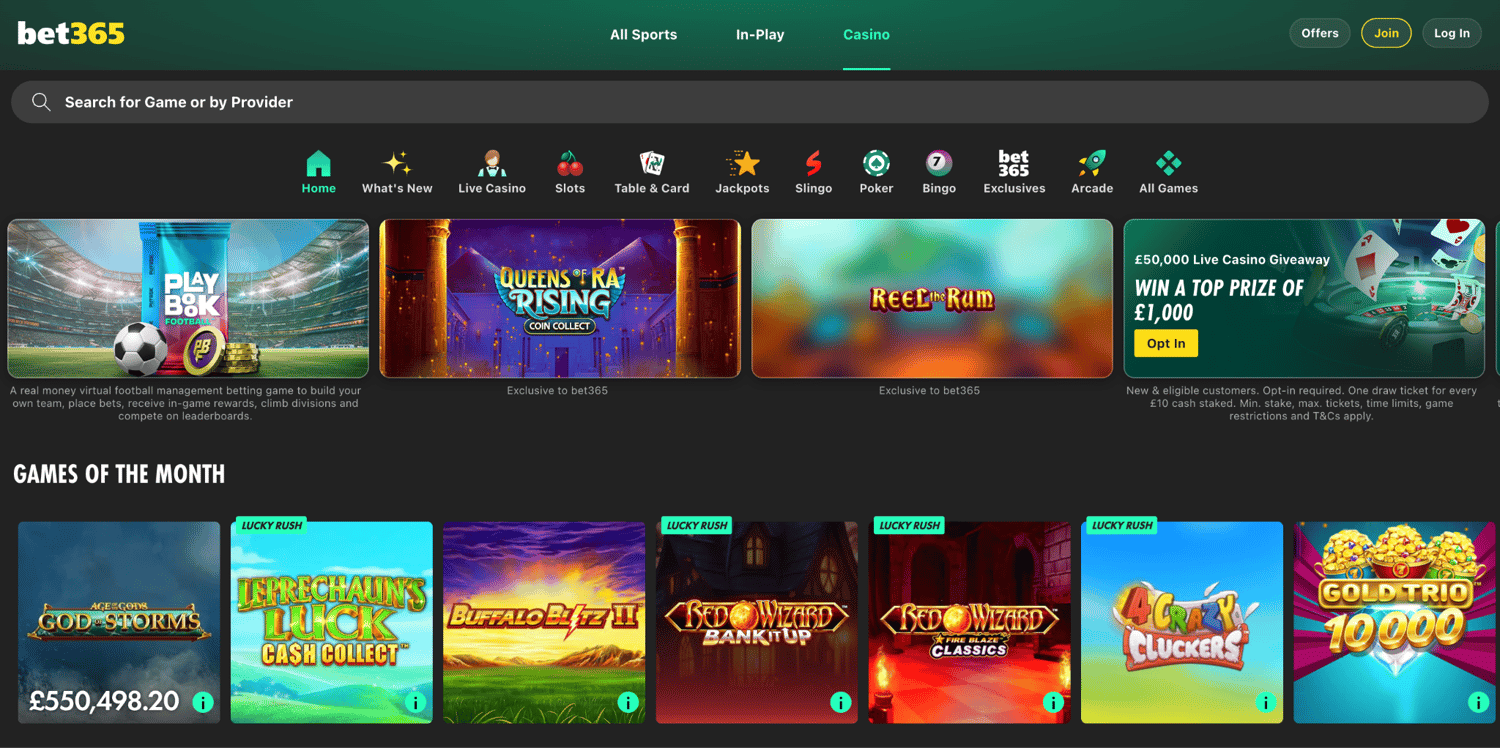Viewport: 1500px width, 748px height.
Task: Open the Slingo category
Action: click(814, 172)
